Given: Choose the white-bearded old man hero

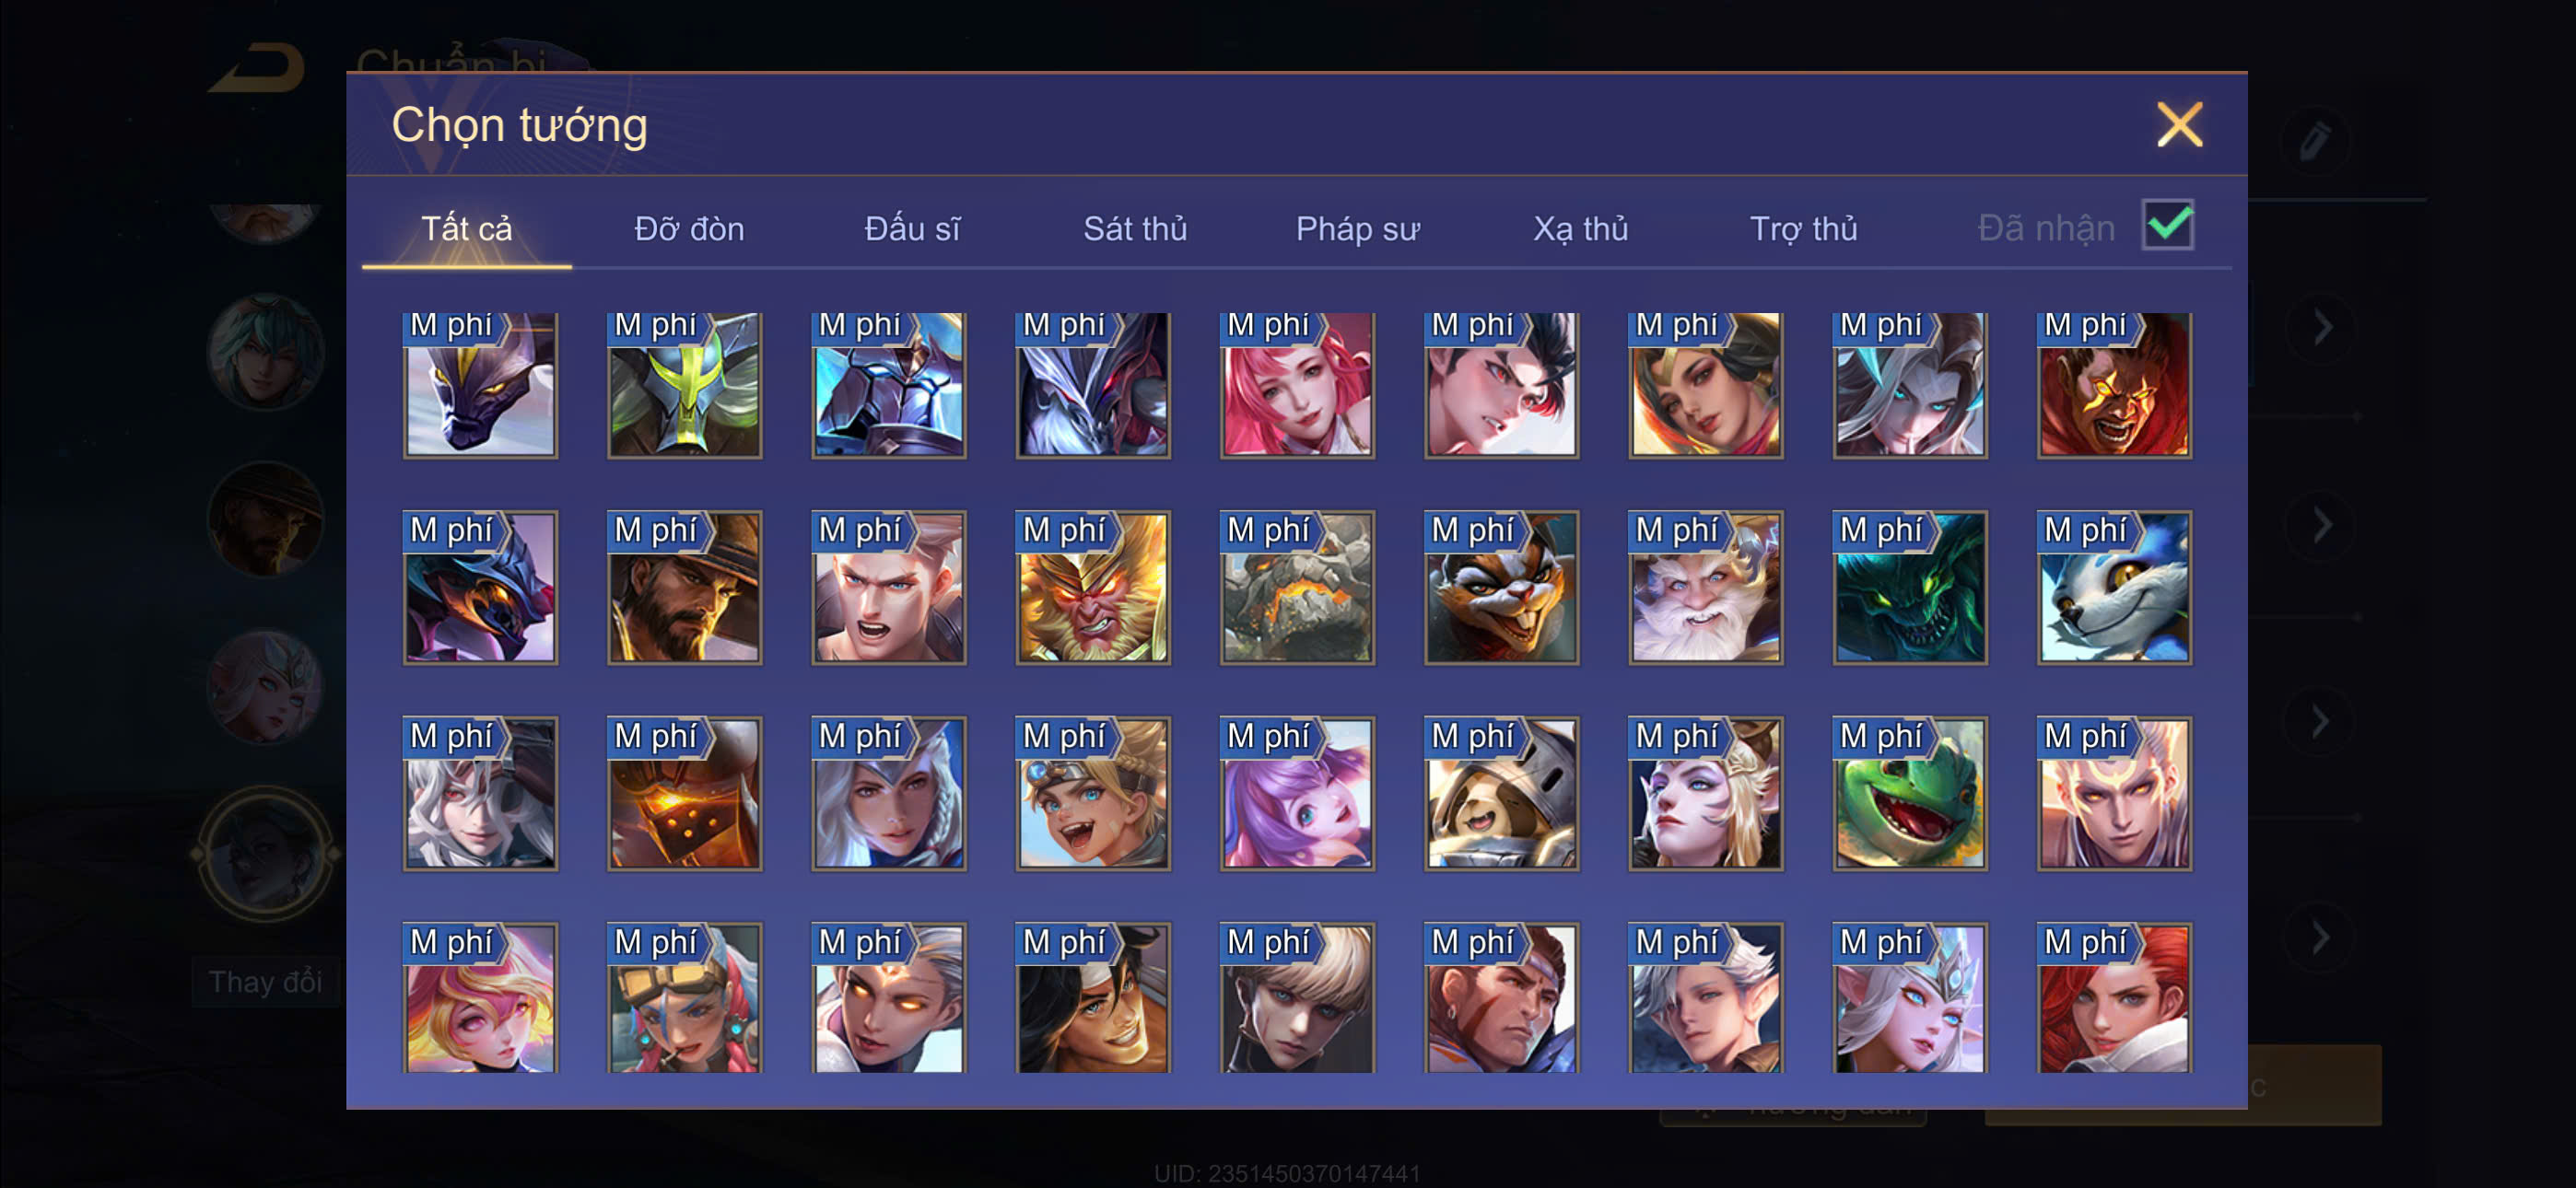Looking at the screenshot, I should pos(1706,588).
